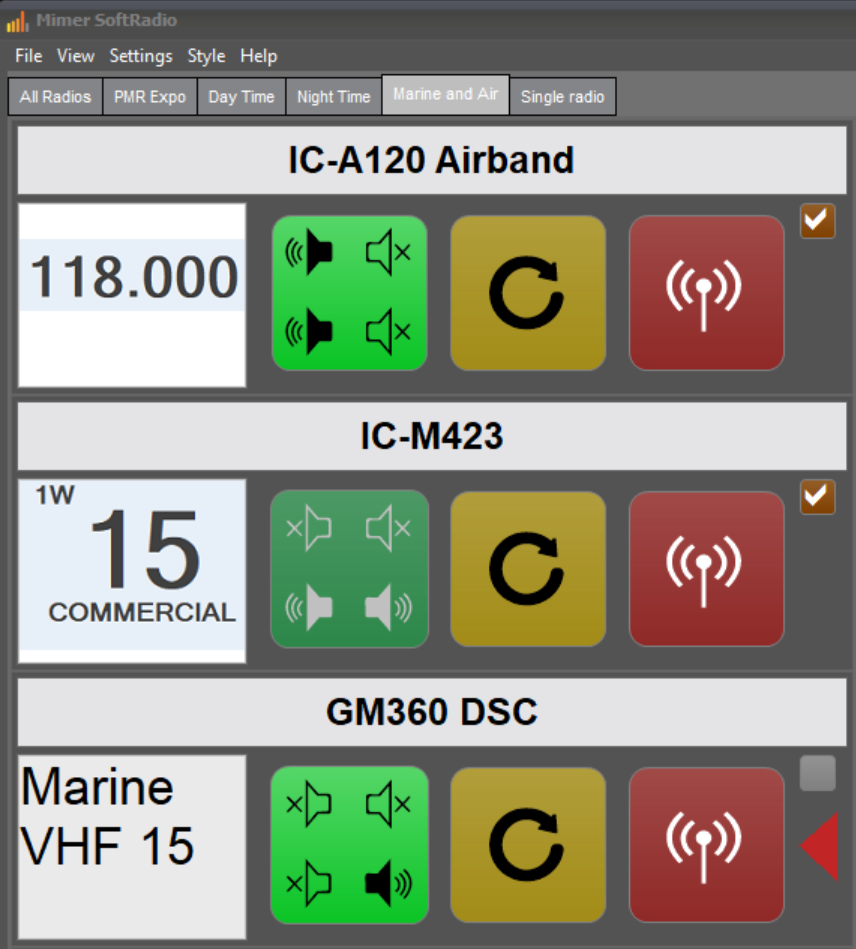
Task: Click the IC-M423 yellow replay arrow button
Action: click(528, 569)
